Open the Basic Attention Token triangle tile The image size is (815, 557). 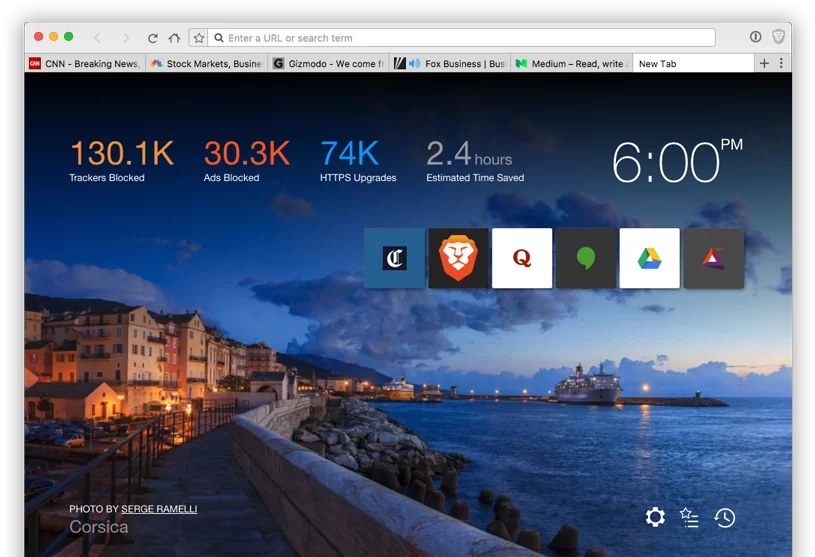(x=713, y=258)
